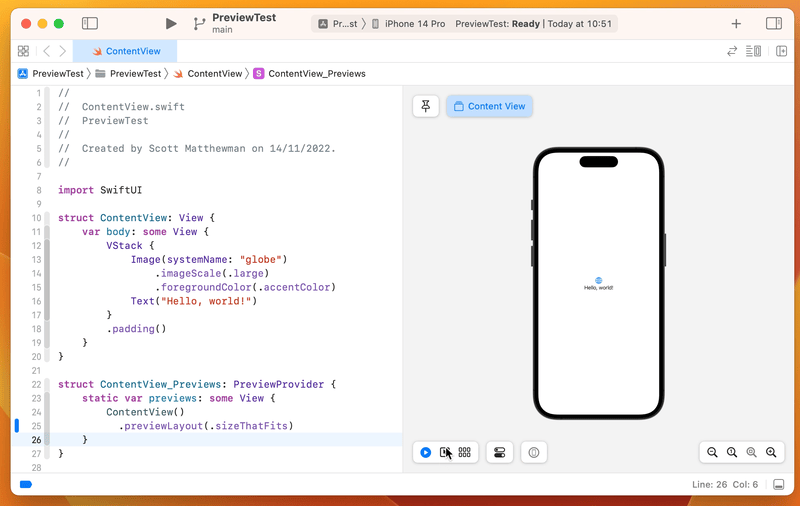Click the blue change marker at line 25
Viewport: 800px width, 506px height.
17,425
